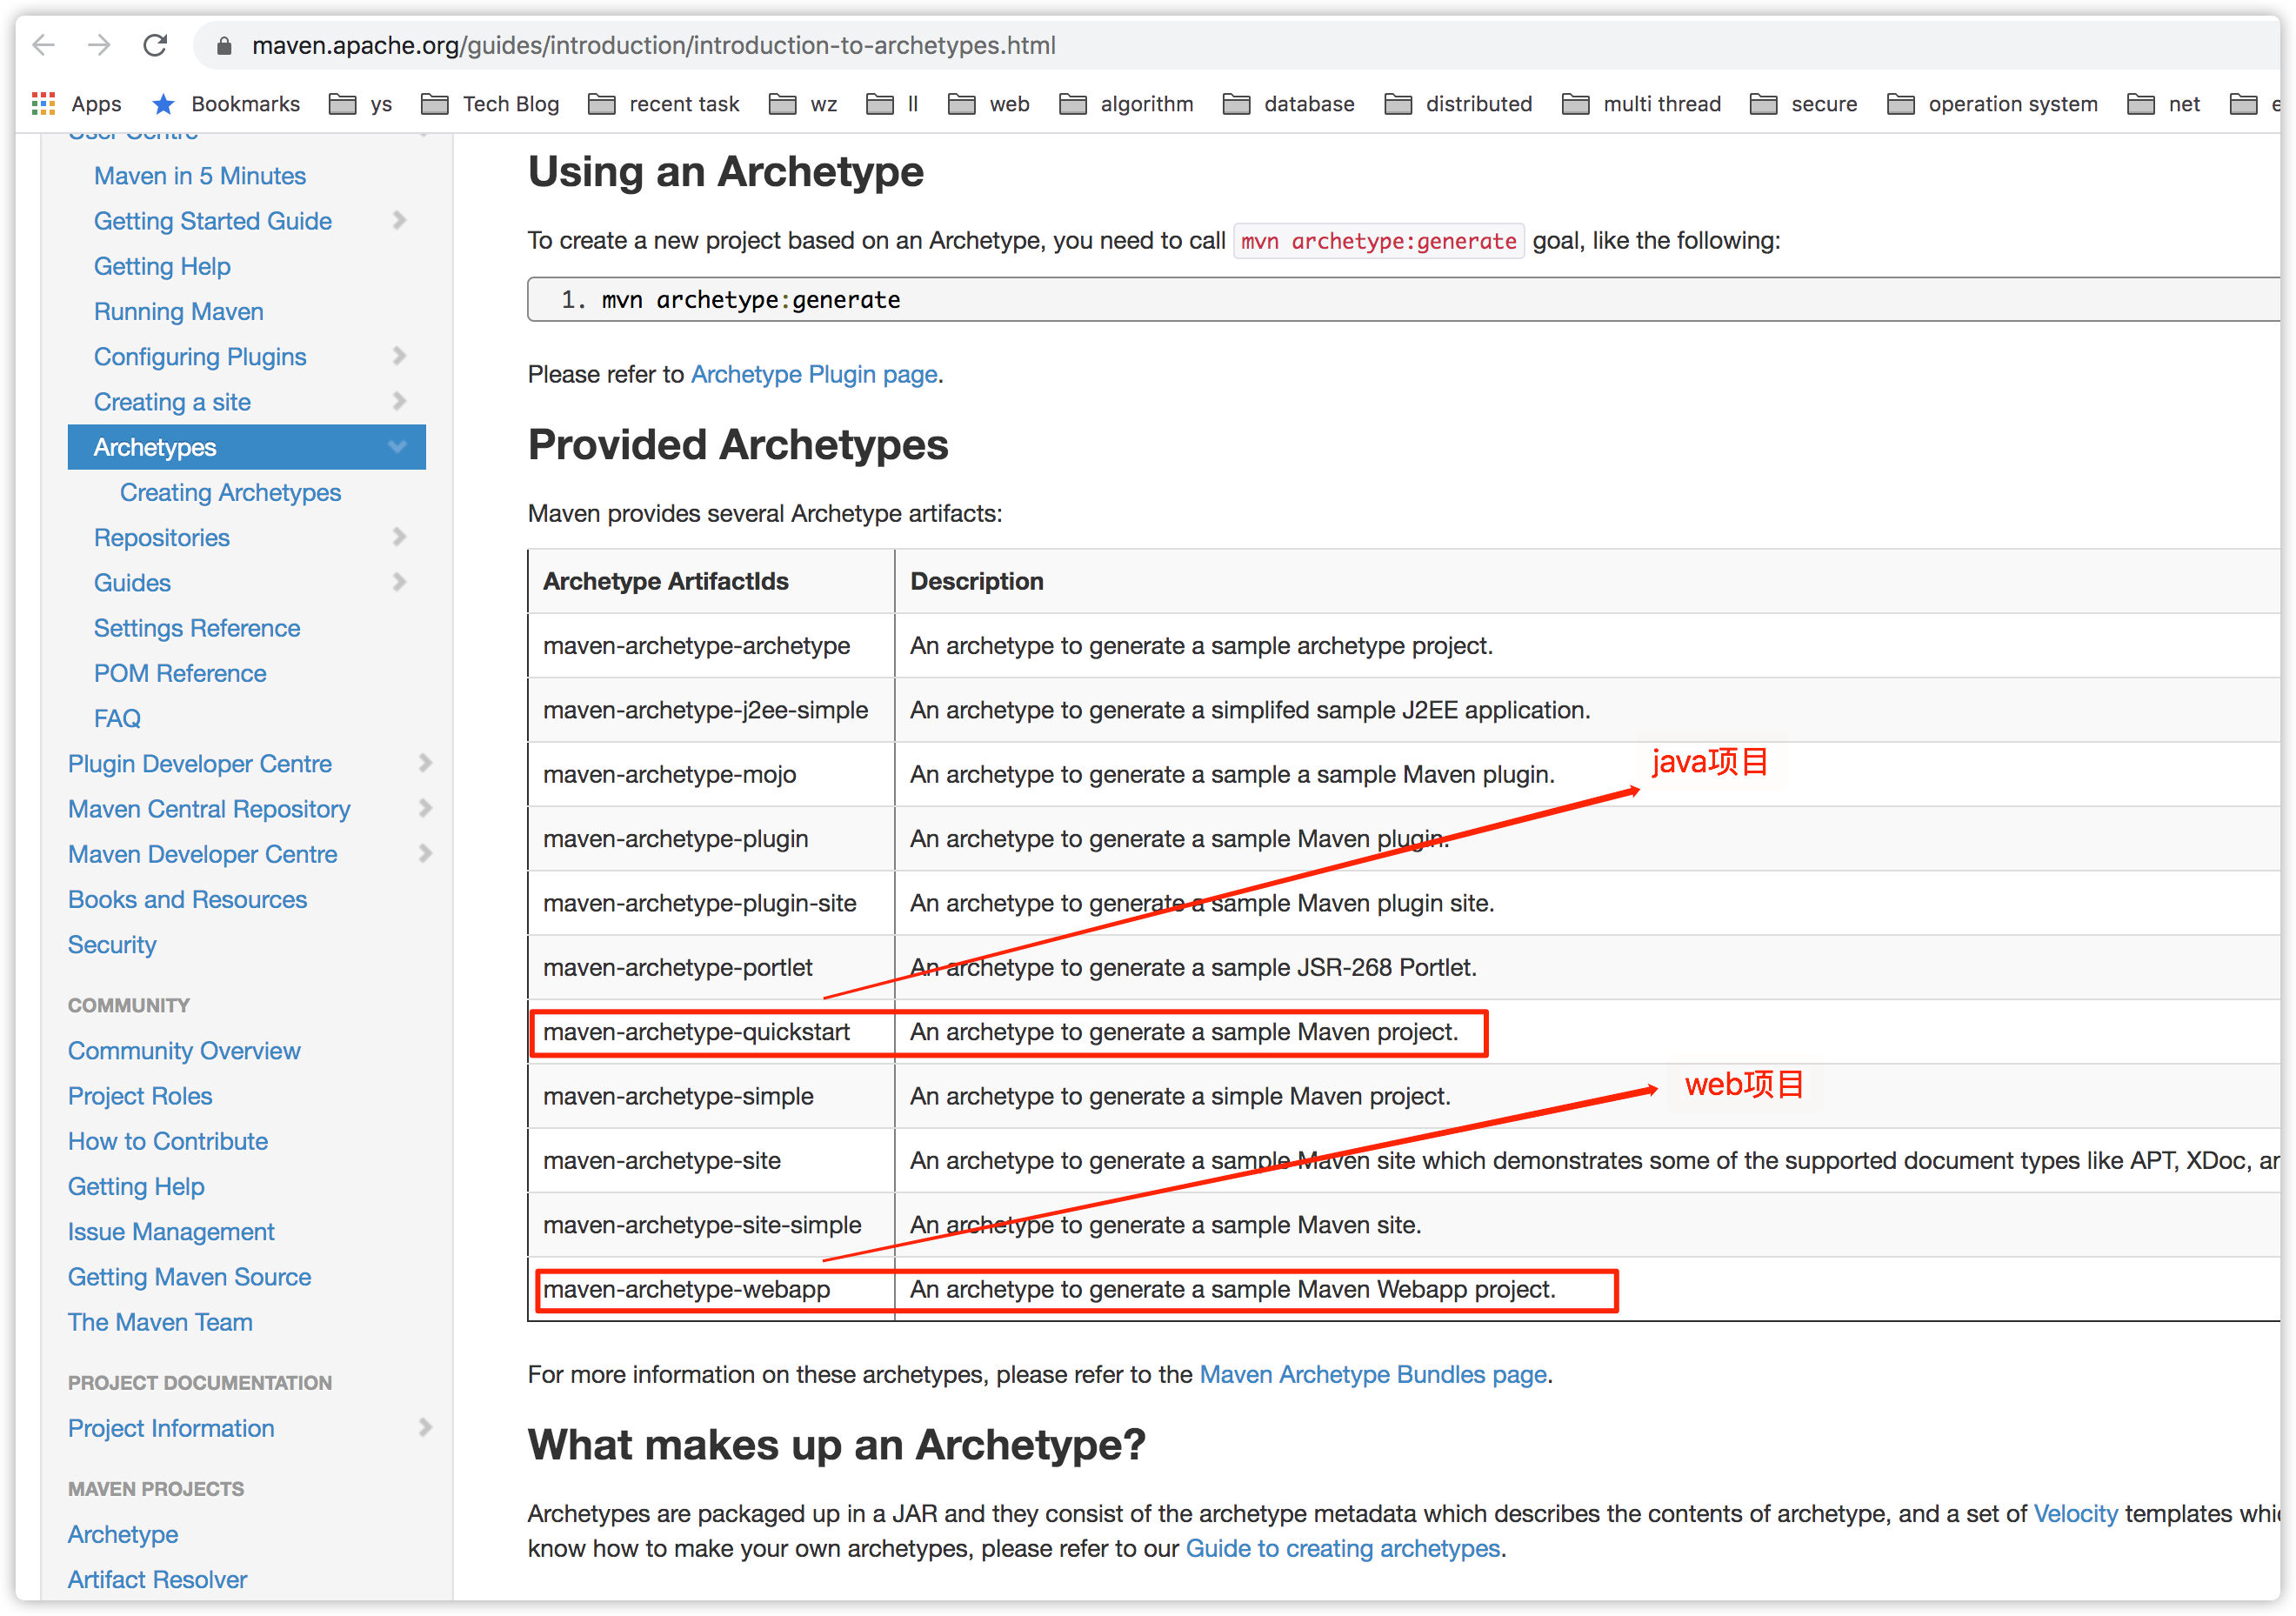Expand the Plugin Developer Centre arrow
Screen dimensions: 2296x1616
[425, 764]
